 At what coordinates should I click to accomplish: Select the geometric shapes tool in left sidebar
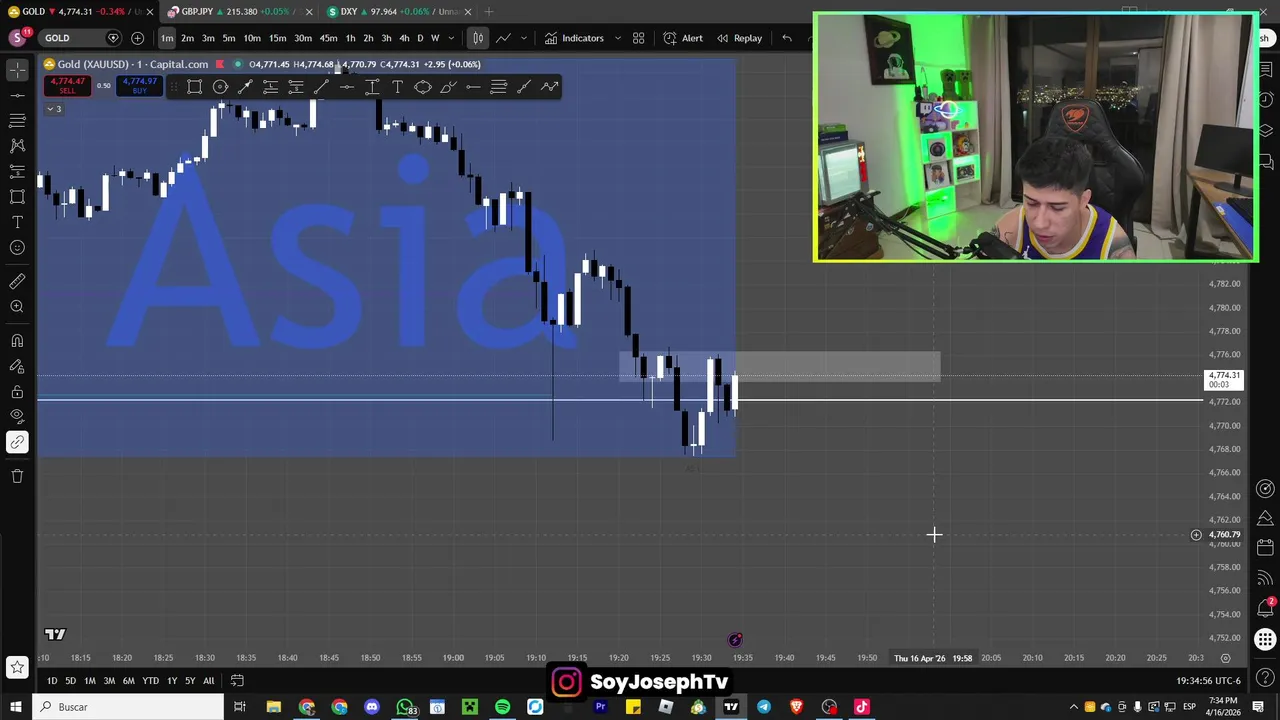pos(17,196)
